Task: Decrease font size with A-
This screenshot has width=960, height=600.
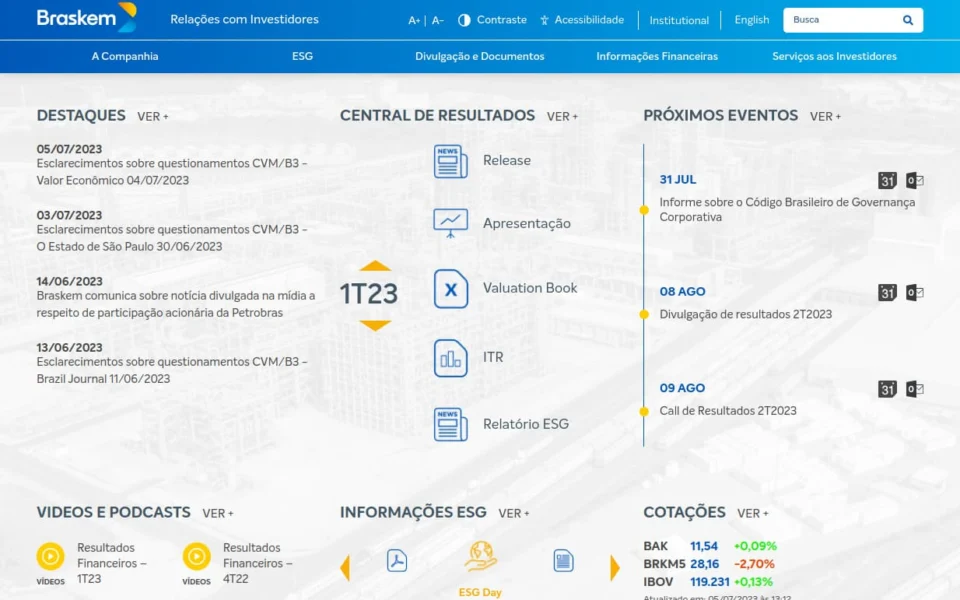Action: [x=437, y=20]
